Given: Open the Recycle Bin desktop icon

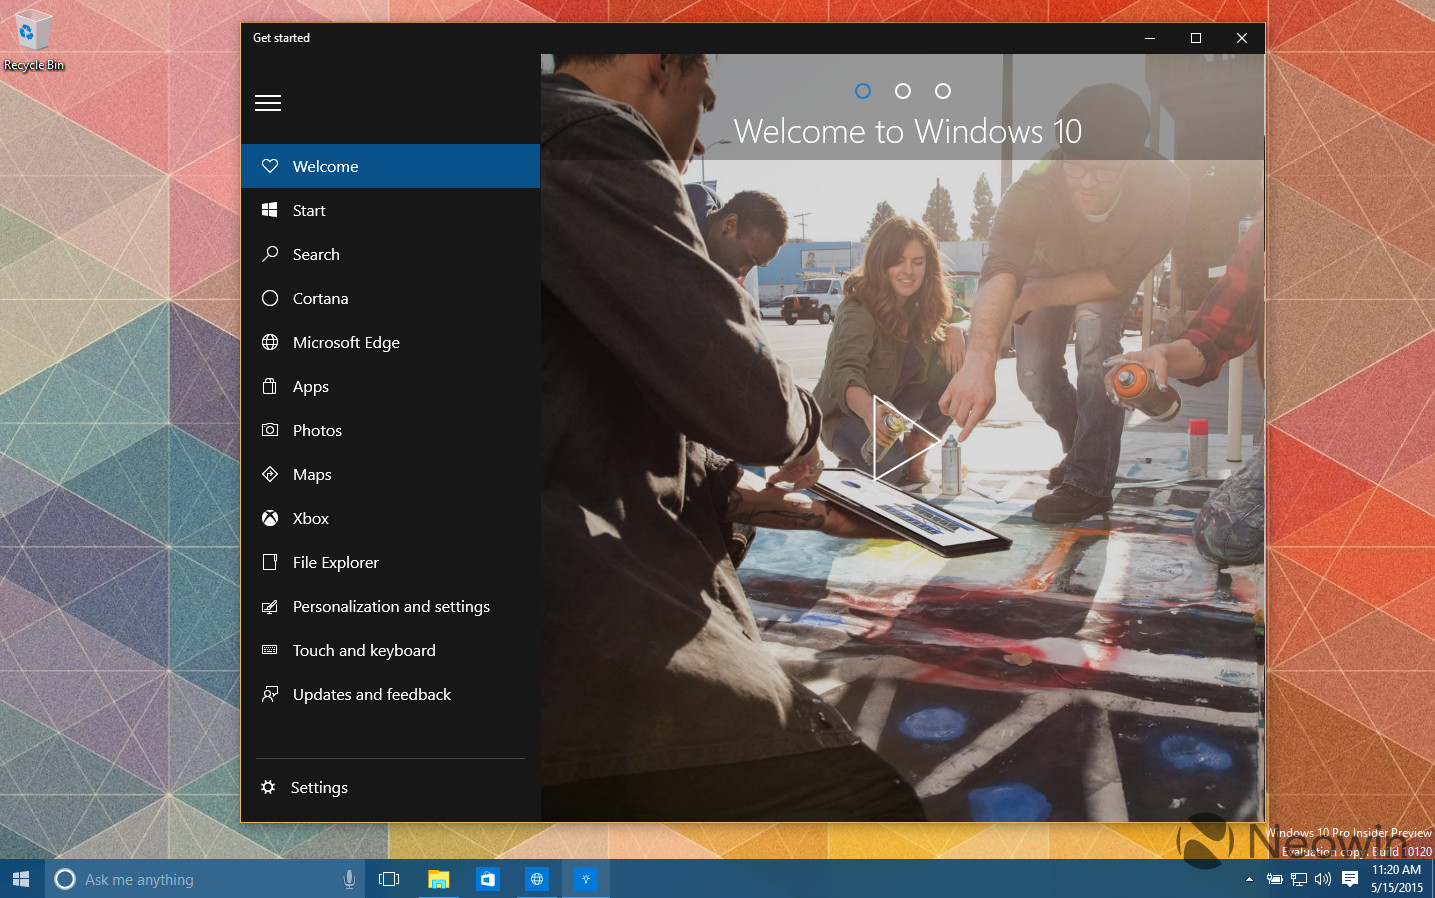Looking at the screenshot, I should [33, 40].
